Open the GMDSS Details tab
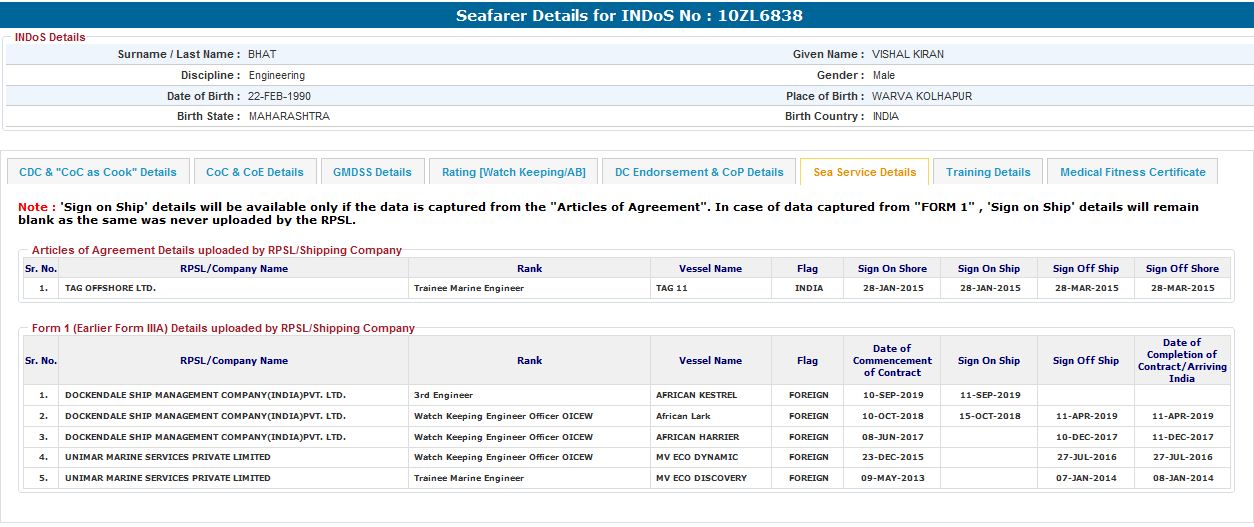 372,172
